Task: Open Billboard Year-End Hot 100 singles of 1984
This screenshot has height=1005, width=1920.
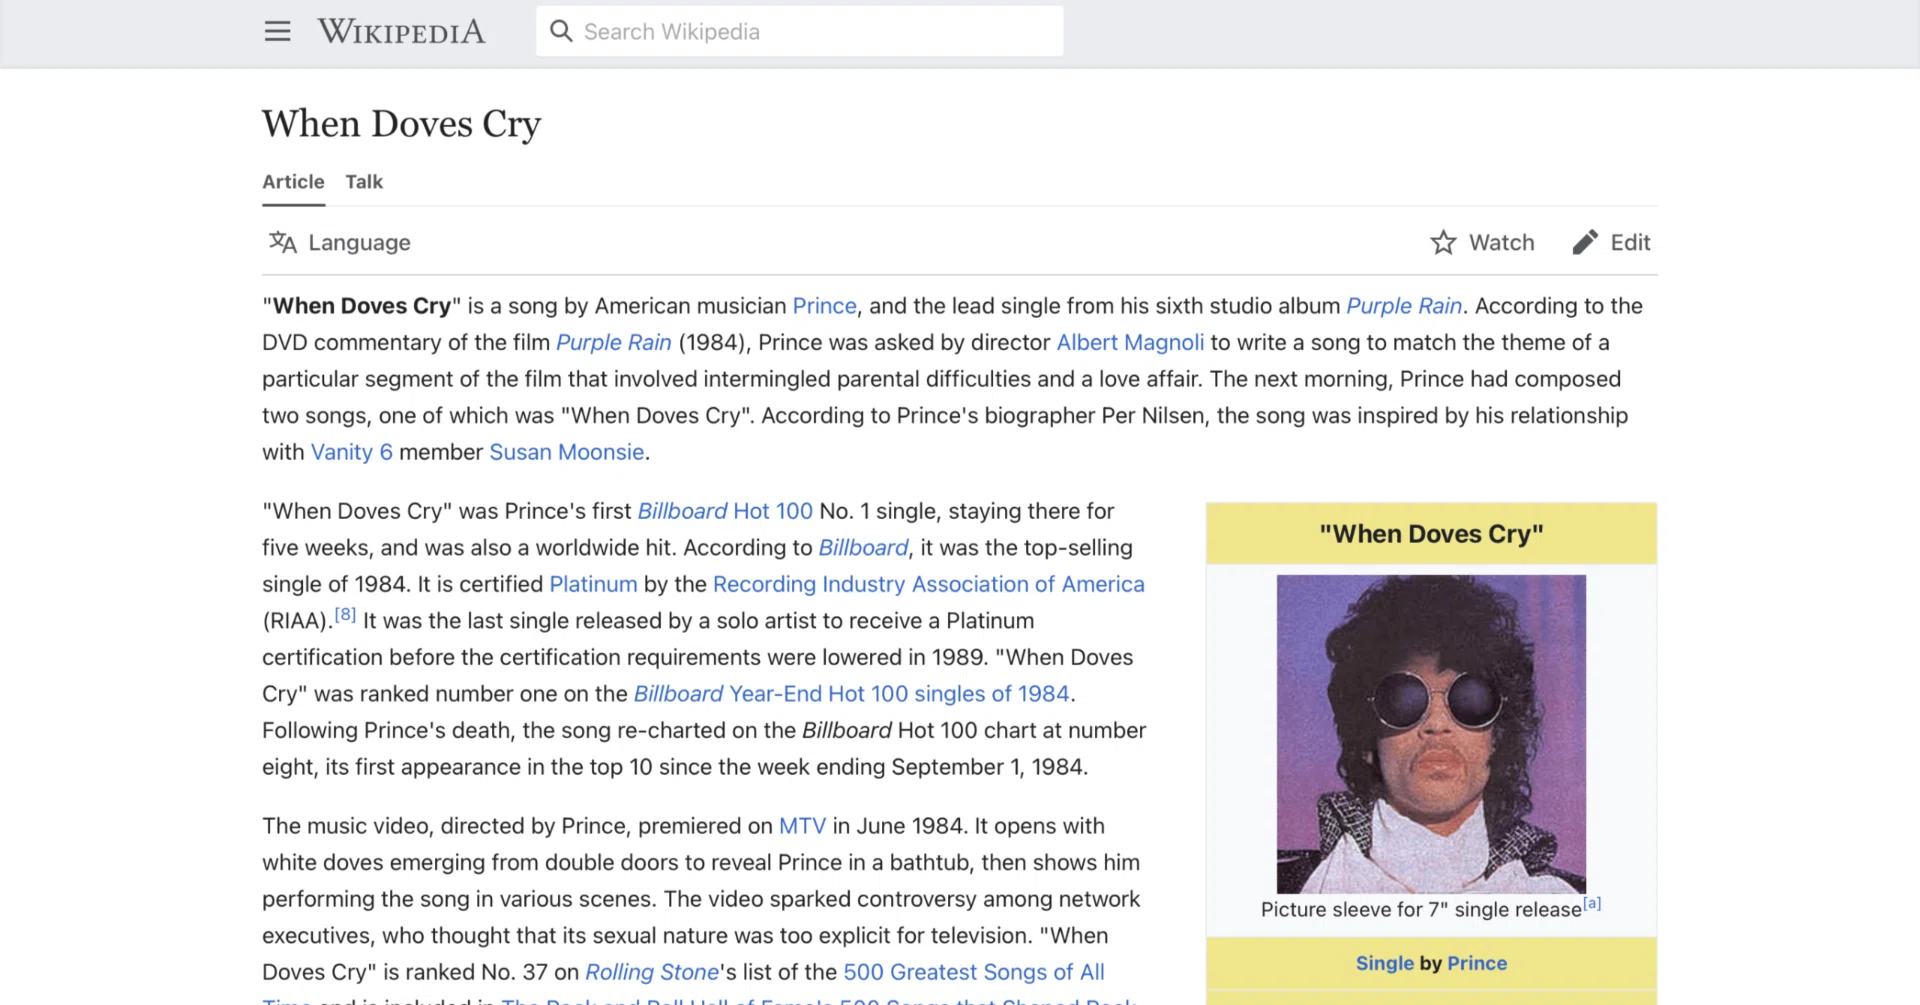Action: coord(852,694)
